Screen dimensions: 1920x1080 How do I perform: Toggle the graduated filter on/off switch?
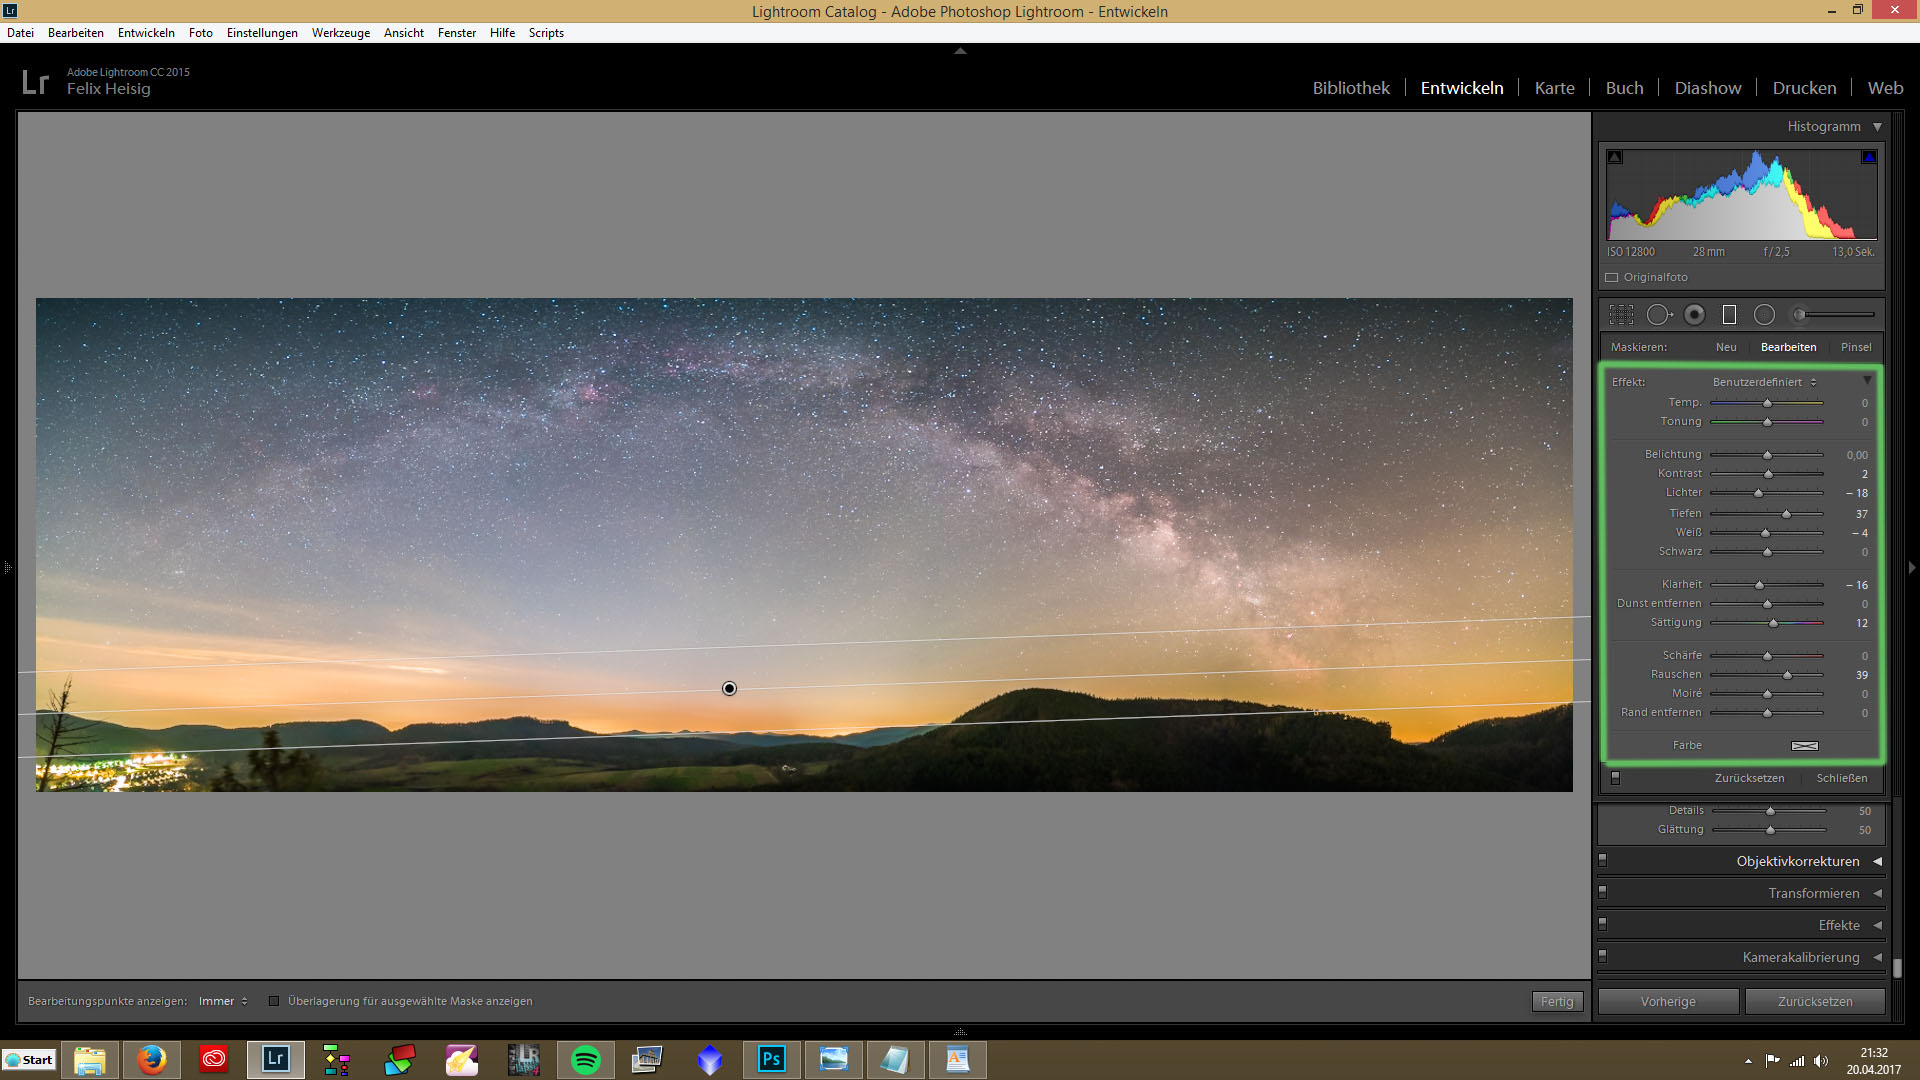(x=1615, y=778)
